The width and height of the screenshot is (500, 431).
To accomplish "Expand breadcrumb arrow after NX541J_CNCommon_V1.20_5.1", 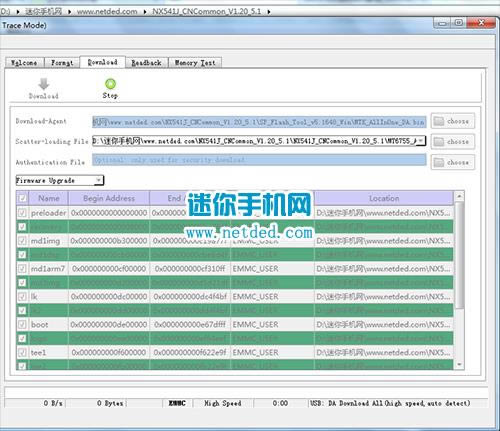I will click(269, 12).
